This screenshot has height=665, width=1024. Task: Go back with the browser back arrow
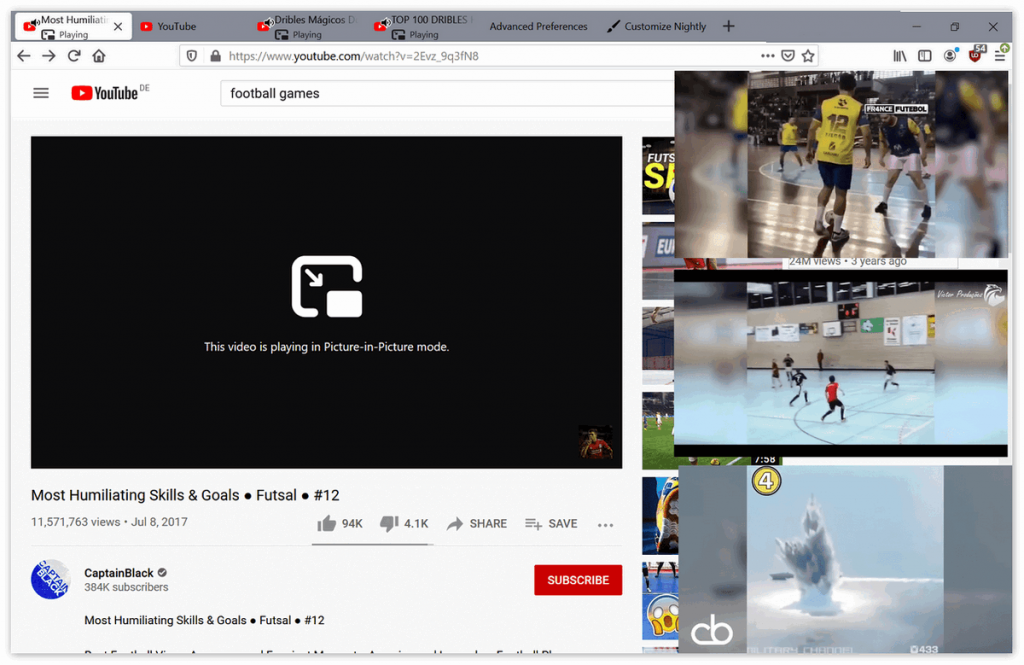(24, 56)
